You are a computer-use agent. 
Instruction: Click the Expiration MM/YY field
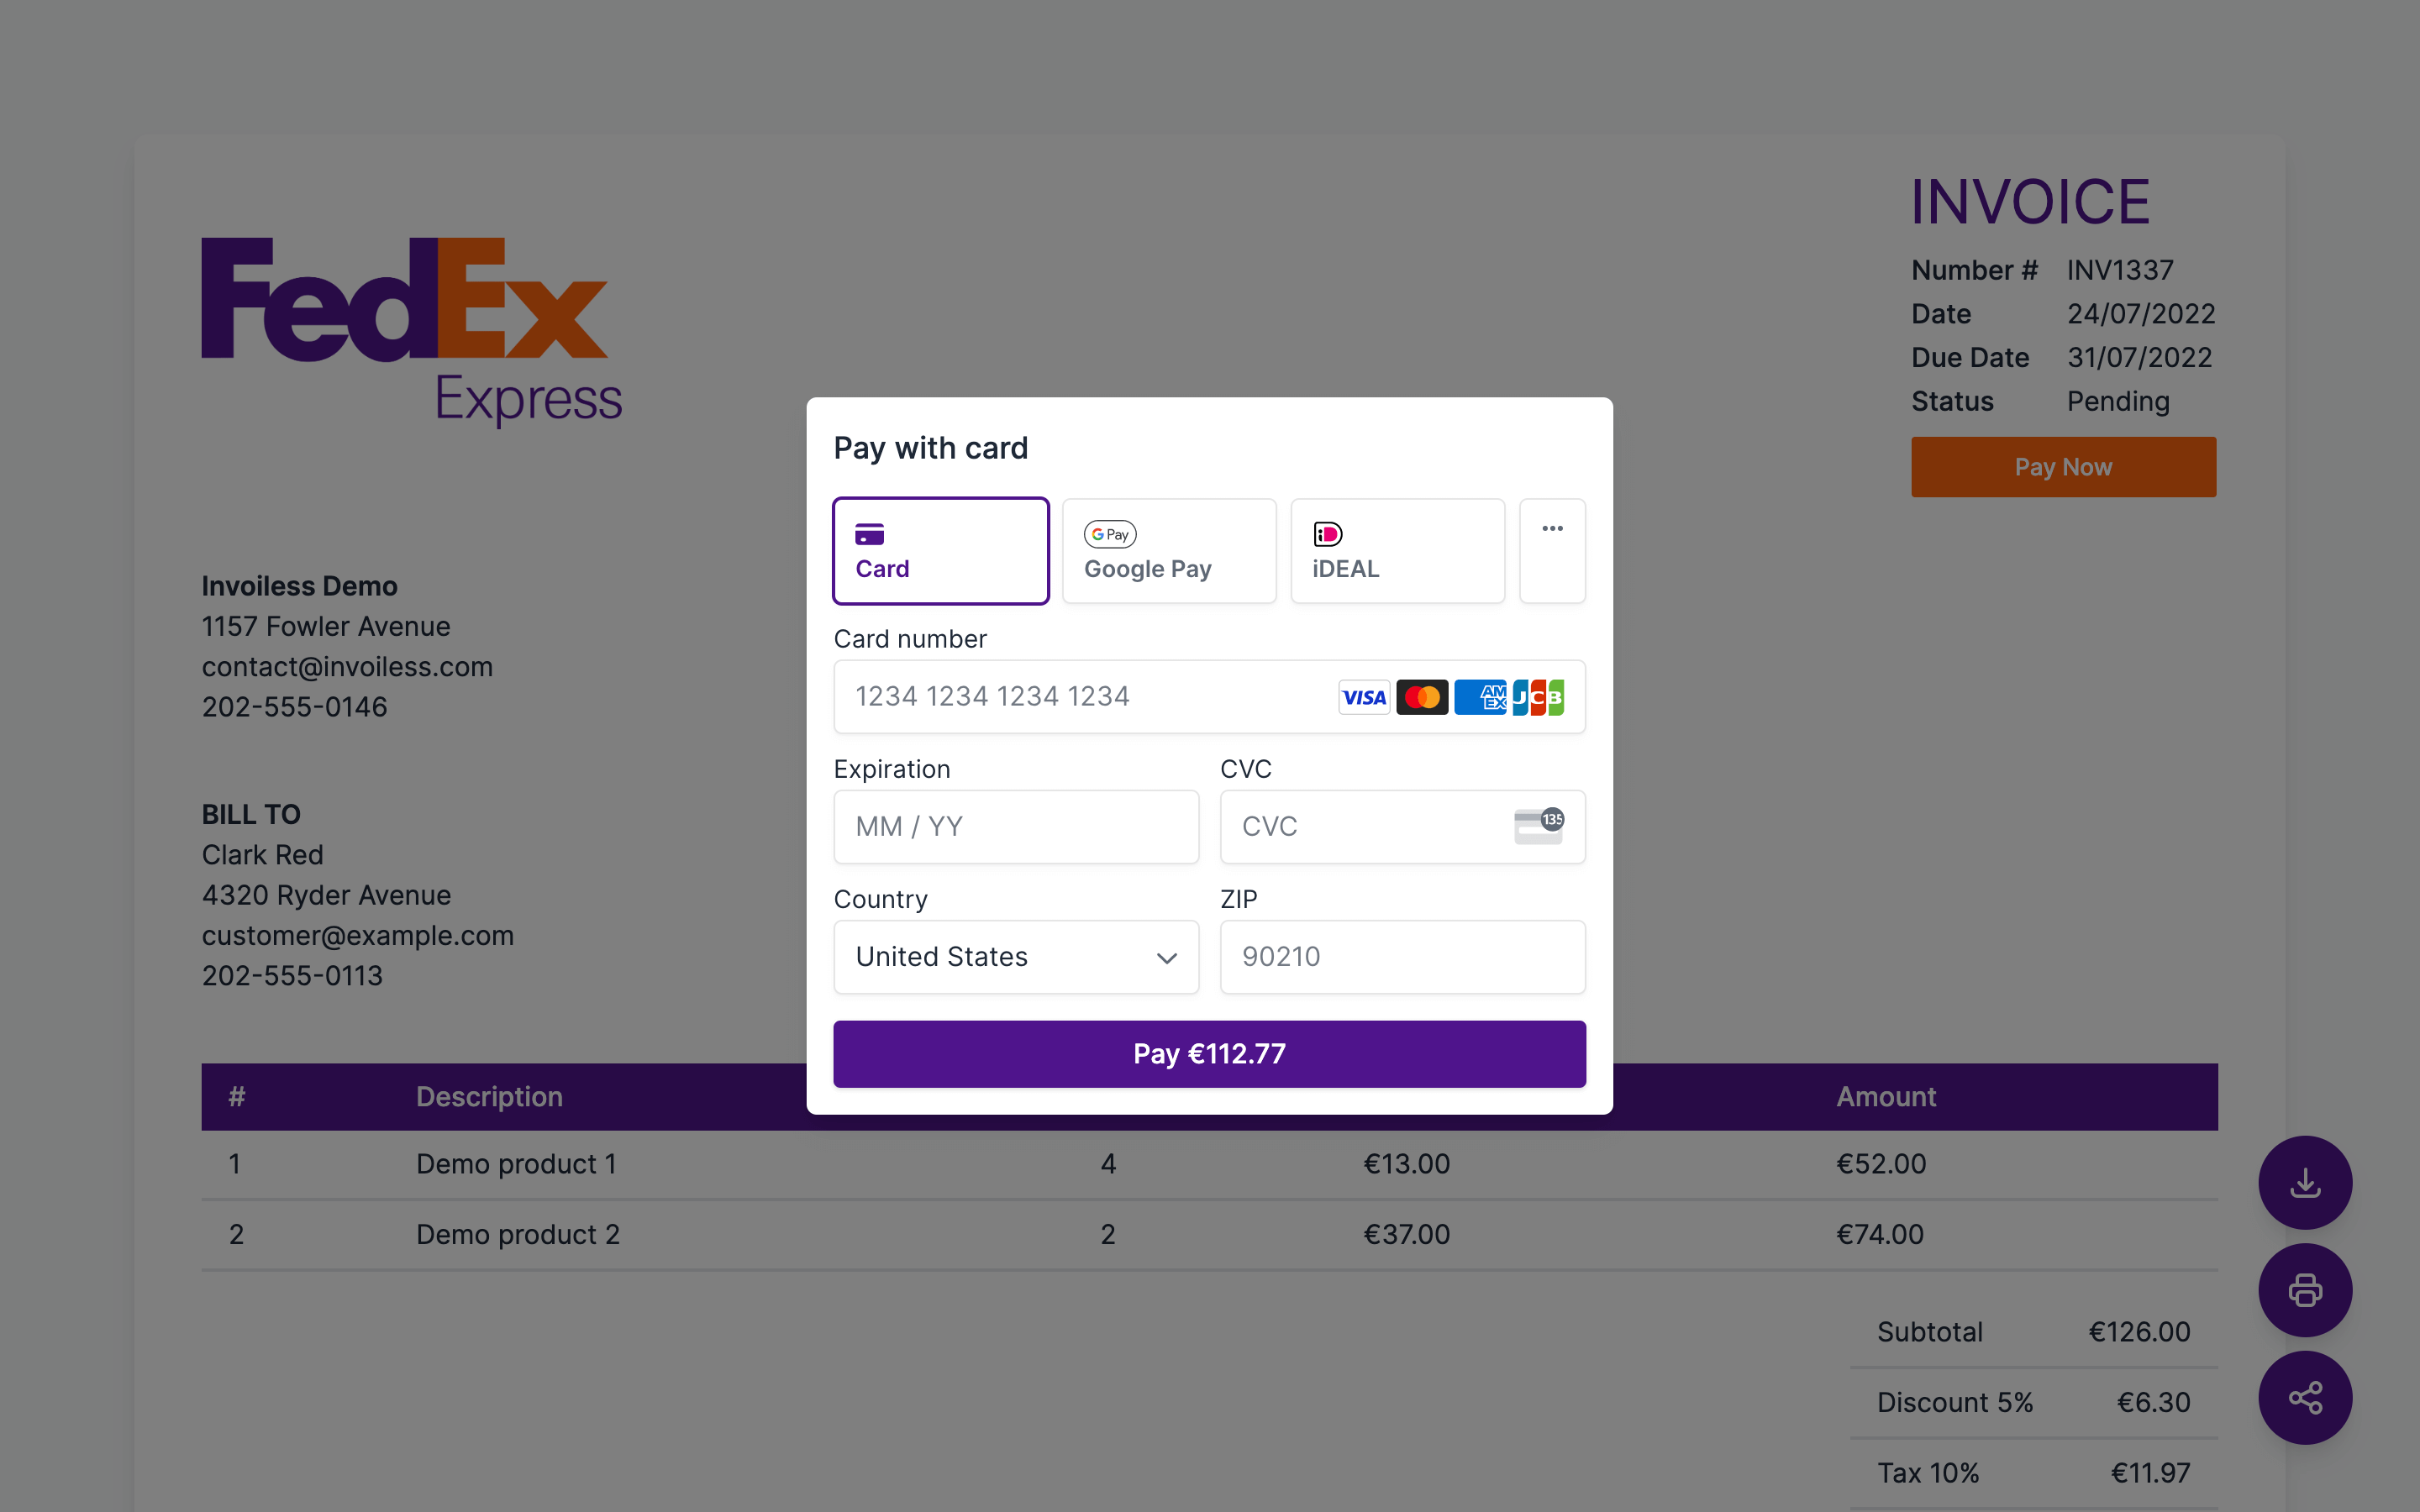(1014, 826)
